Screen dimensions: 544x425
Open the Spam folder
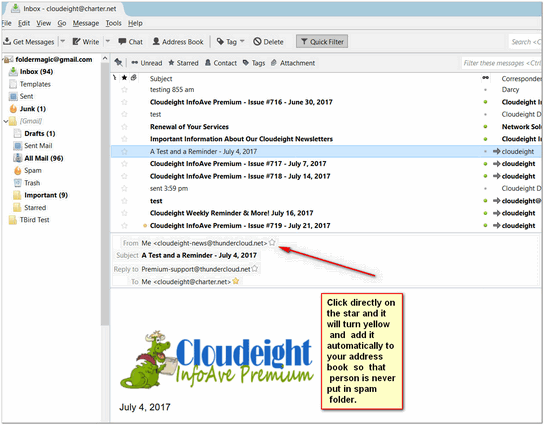point(33,171)
